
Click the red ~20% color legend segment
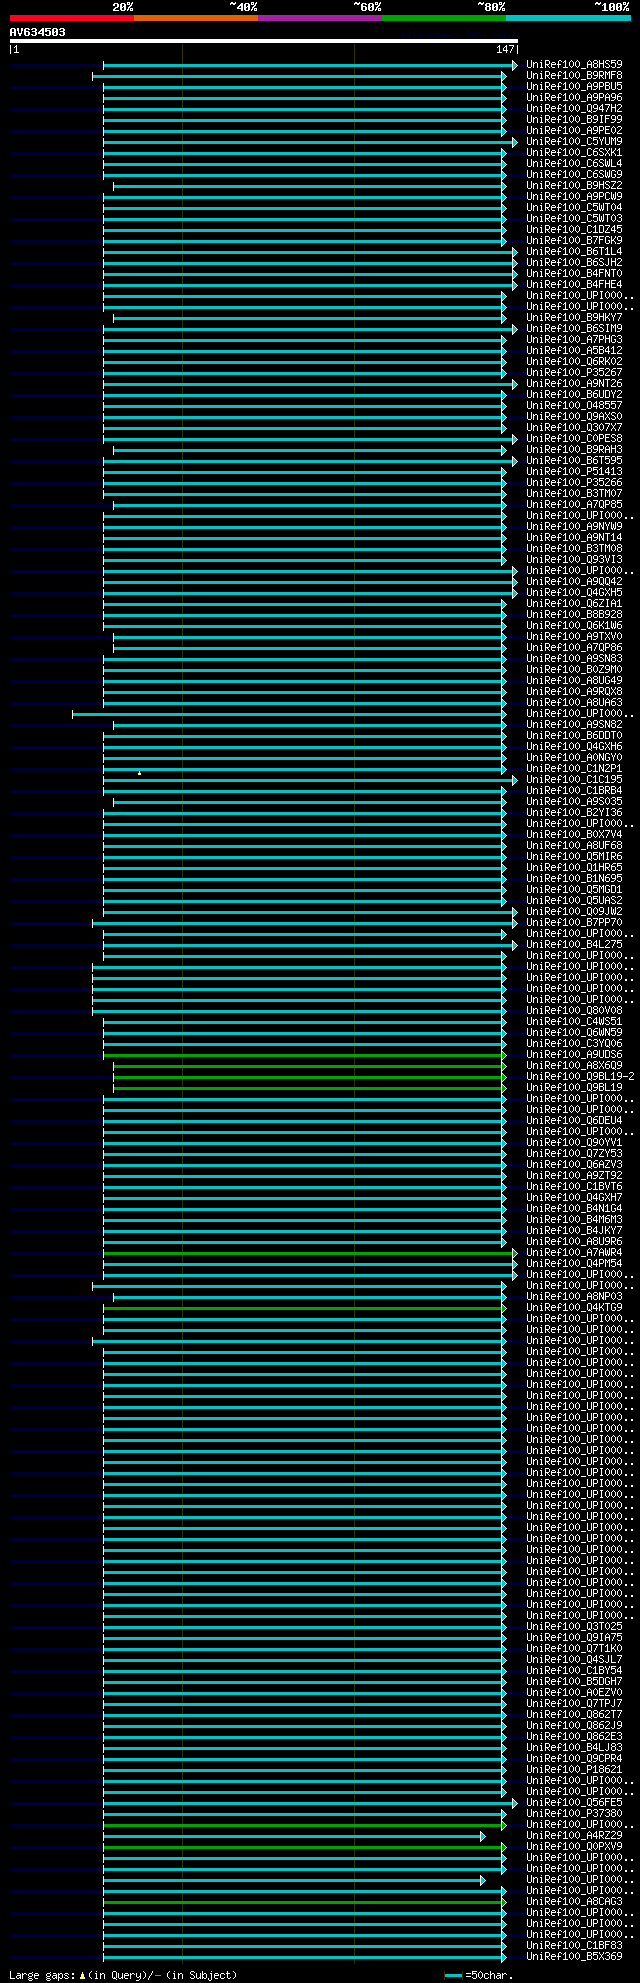(72, 18)
